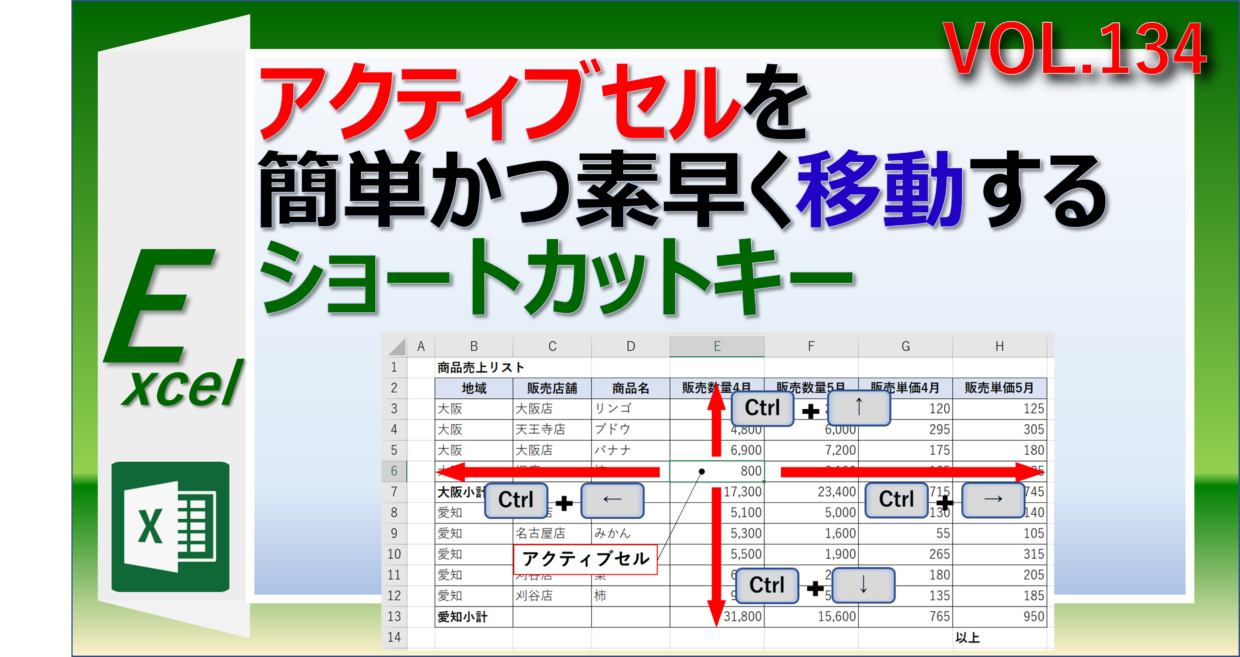Click the 以上 cell
The height and width of the screenshot is (657, 1240).
(x=1000, y=637)
